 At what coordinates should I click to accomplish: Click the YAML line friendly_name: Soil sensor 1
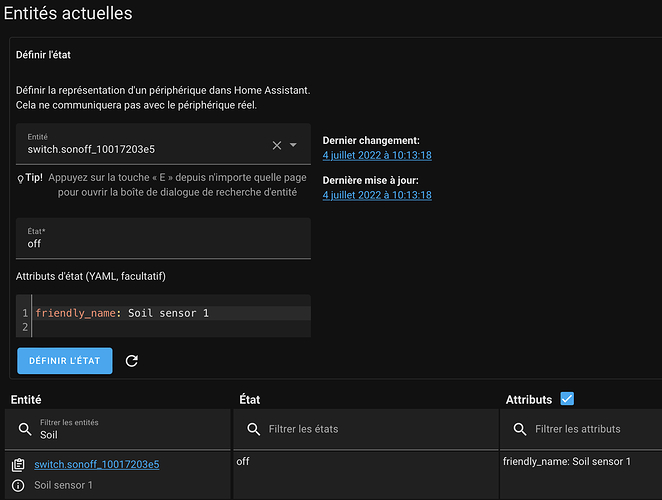(122, 313)
